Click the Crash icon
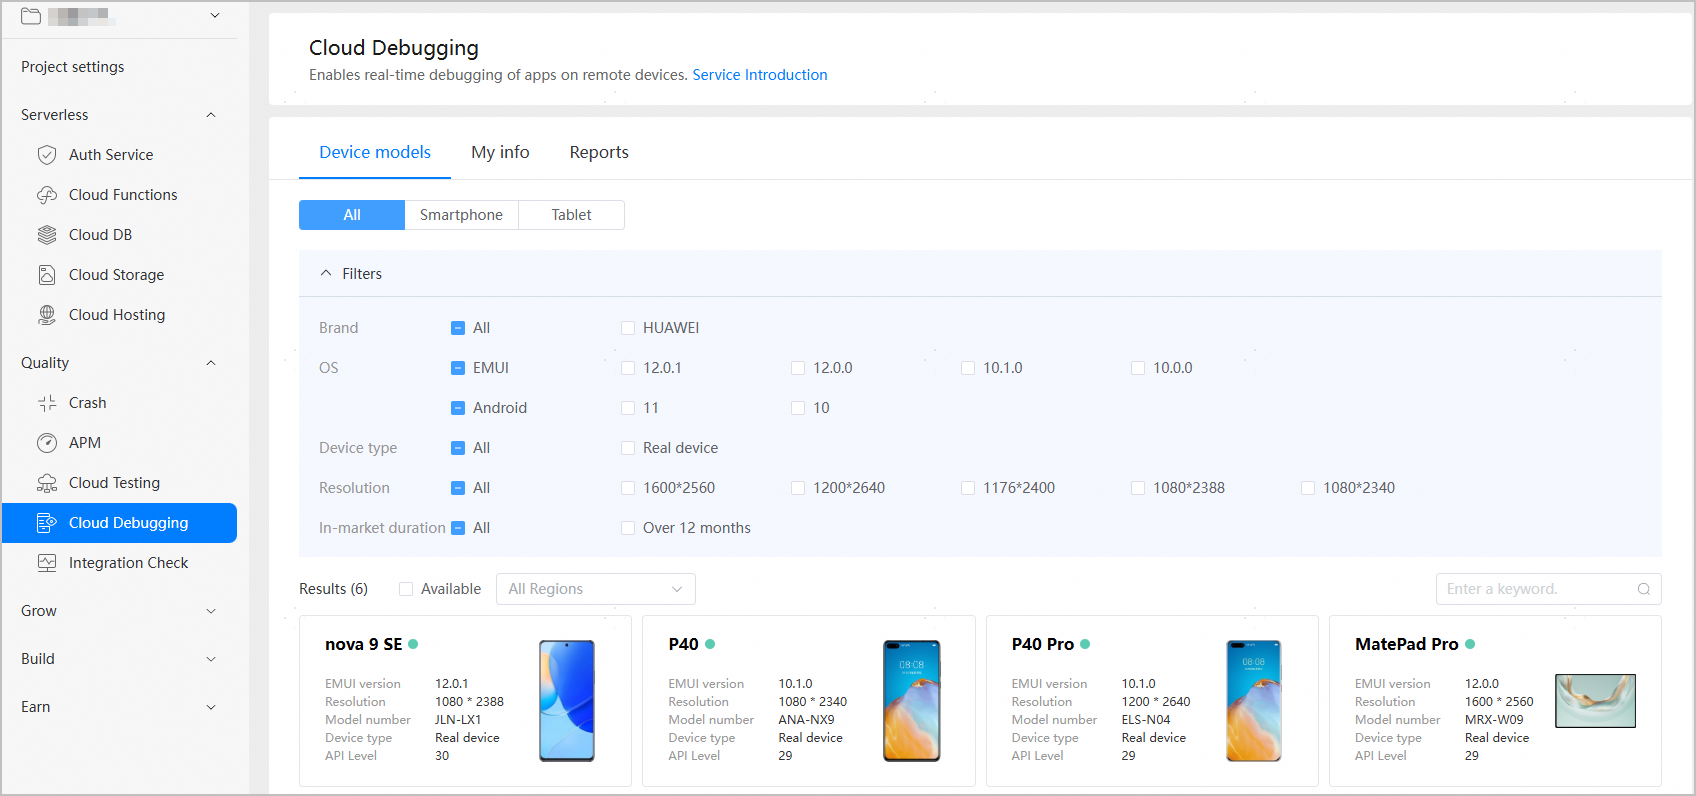 (47, 403)
